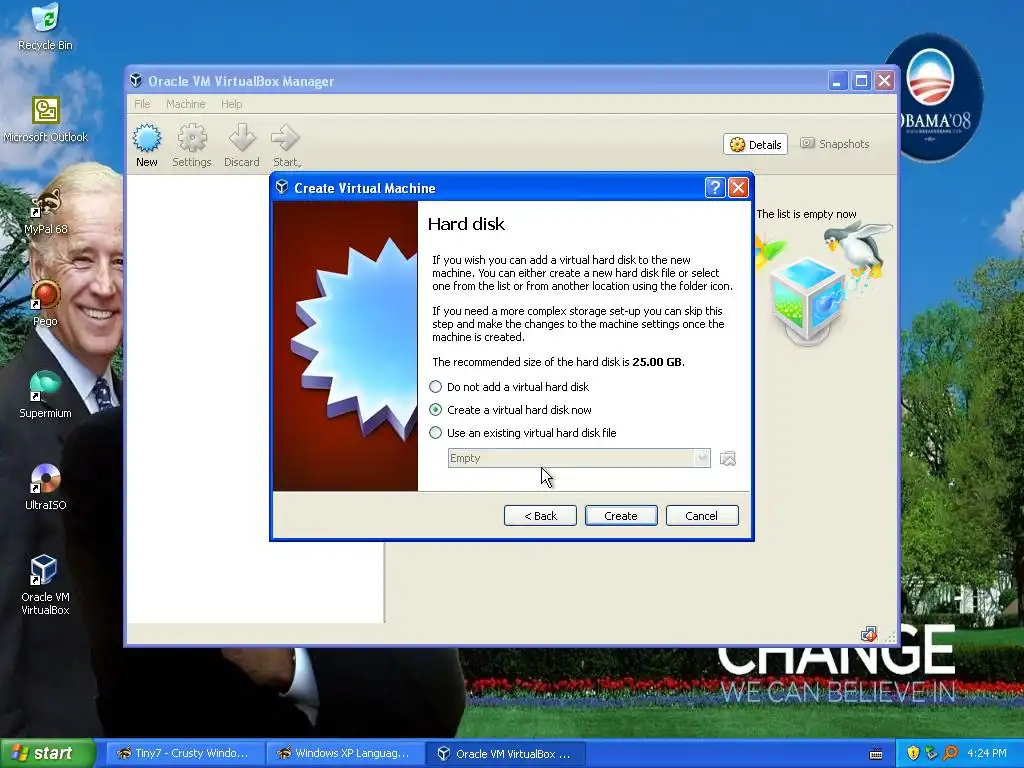Click the dialog help question mark icon
Image resolution: width=1024 pixels, height=768 pixels.
[x=715, y=188]
